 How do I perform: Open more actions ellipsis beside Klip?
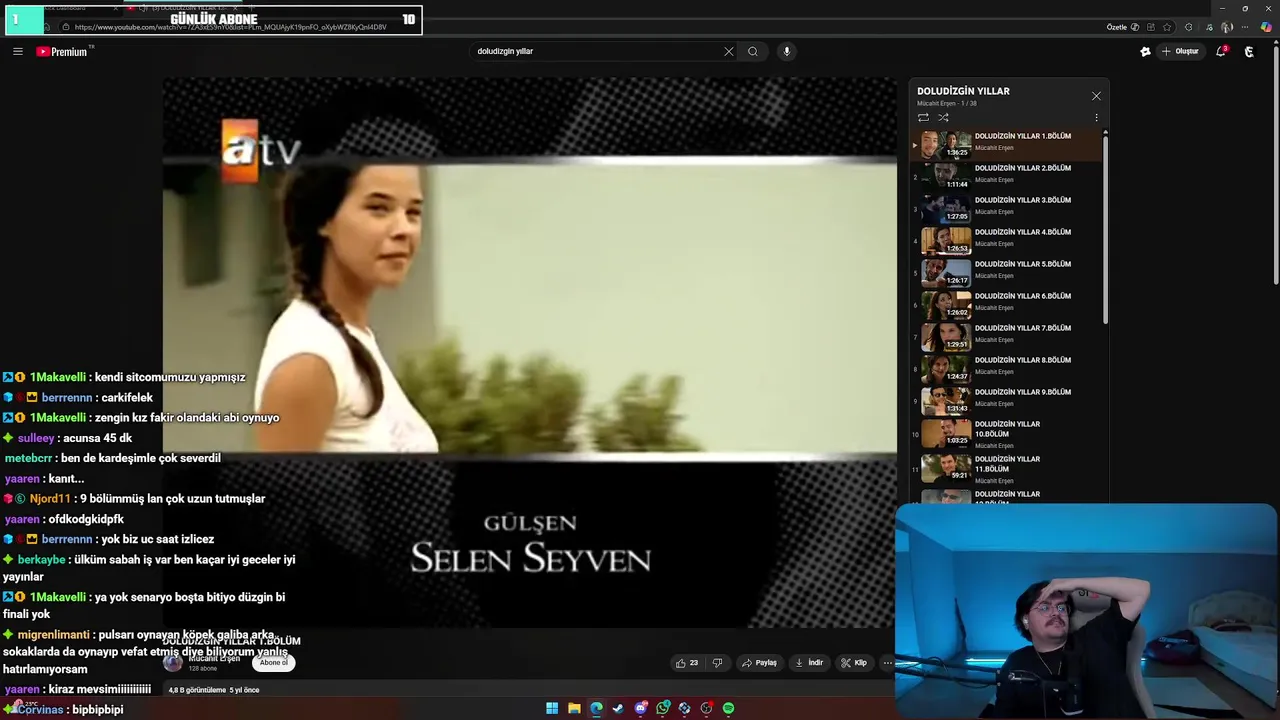click(887, 662)
